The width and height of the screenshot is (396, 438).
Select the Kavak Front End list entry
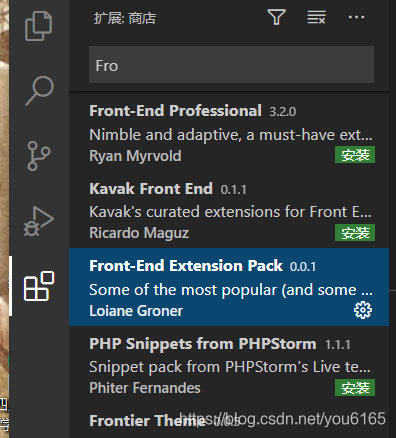point(229,209)
